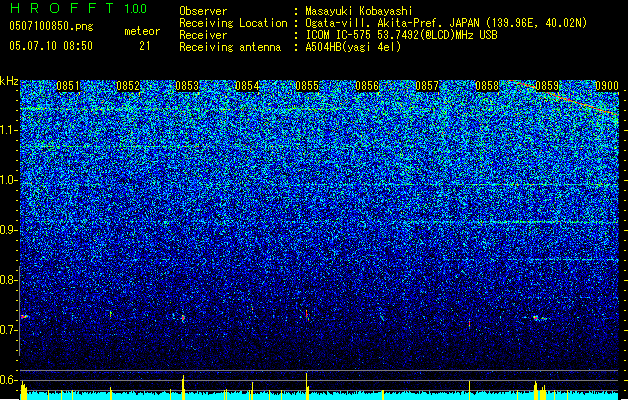Click the HROFFT program title

[x=62, y=8]
